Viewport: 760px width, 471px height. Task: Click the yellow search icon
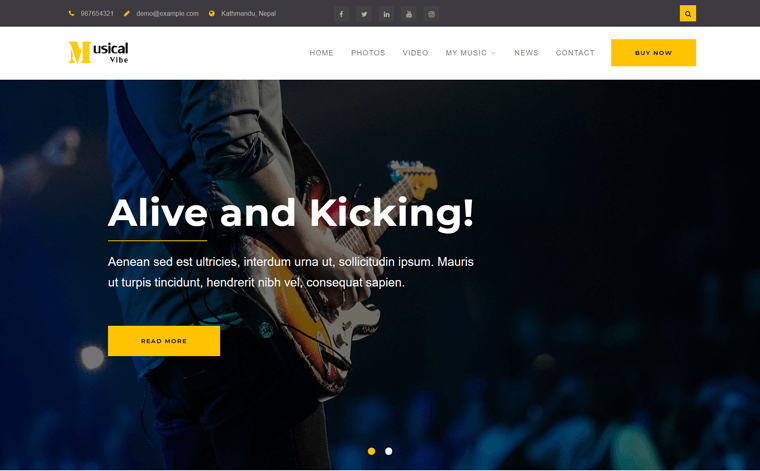click(688, 14)
